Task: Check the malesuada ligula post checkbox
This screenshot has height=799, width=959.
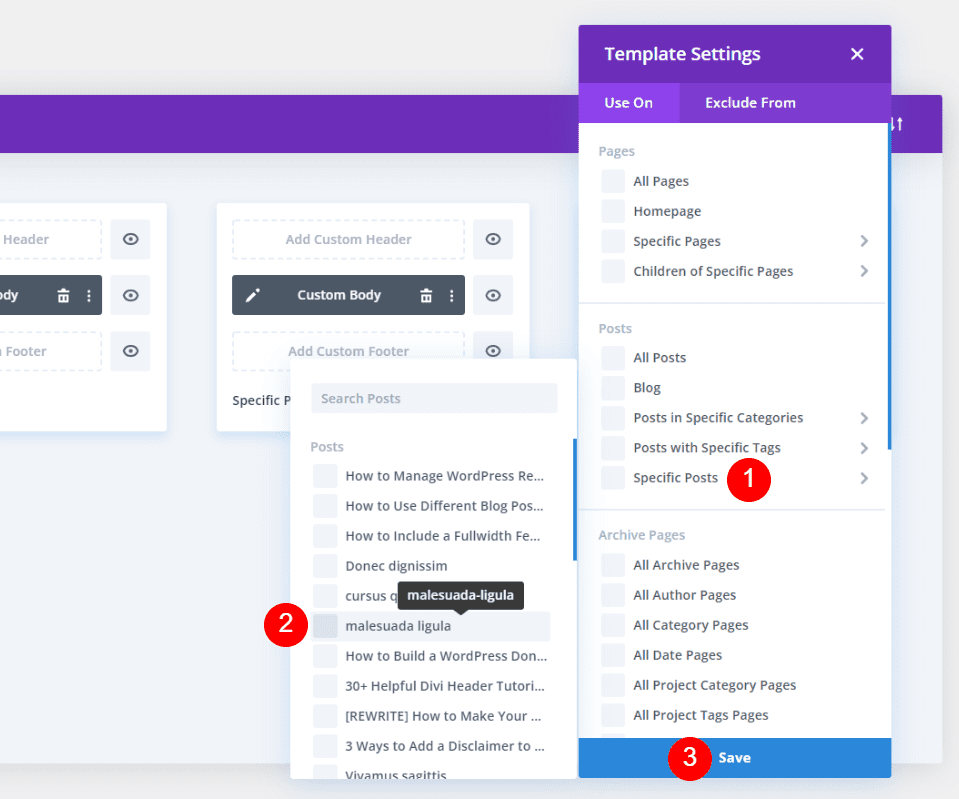Action: point(325,627)
